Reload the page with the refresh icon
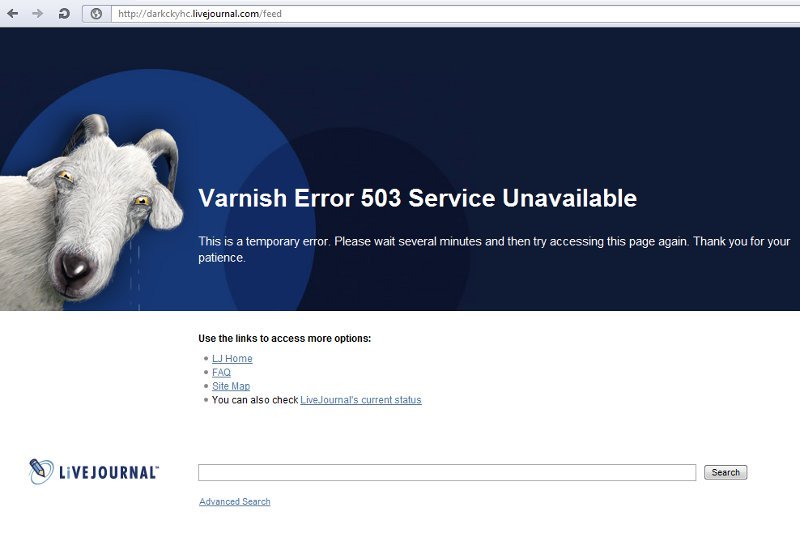Viewport: 800px width, 533px height. [x=64, y=14]
